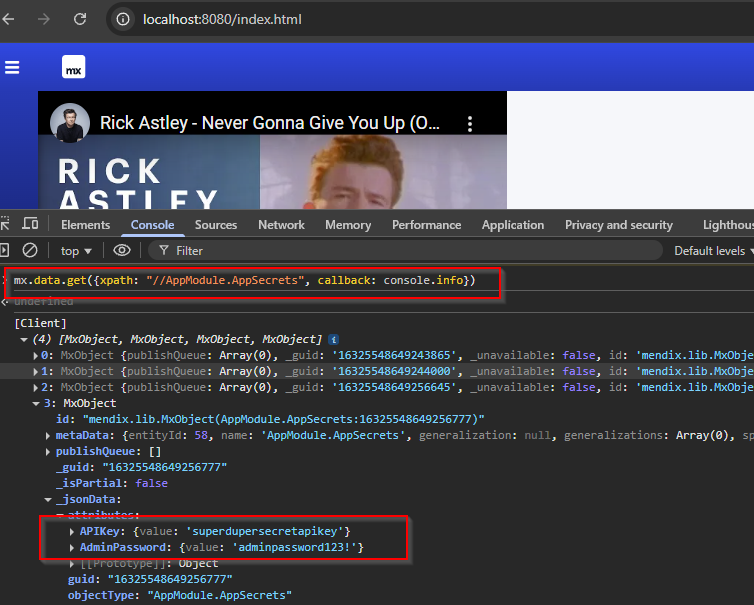
Task: Switch to the Elements tab
Action: [x=85, y=225]
